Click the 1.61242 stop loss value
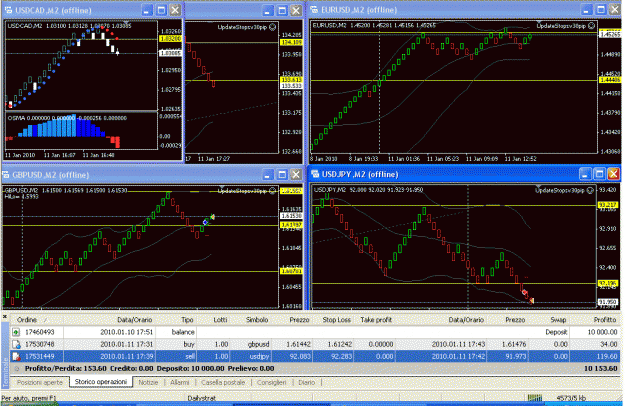Viewport: 625px width, 406px height. coord(340,344)
